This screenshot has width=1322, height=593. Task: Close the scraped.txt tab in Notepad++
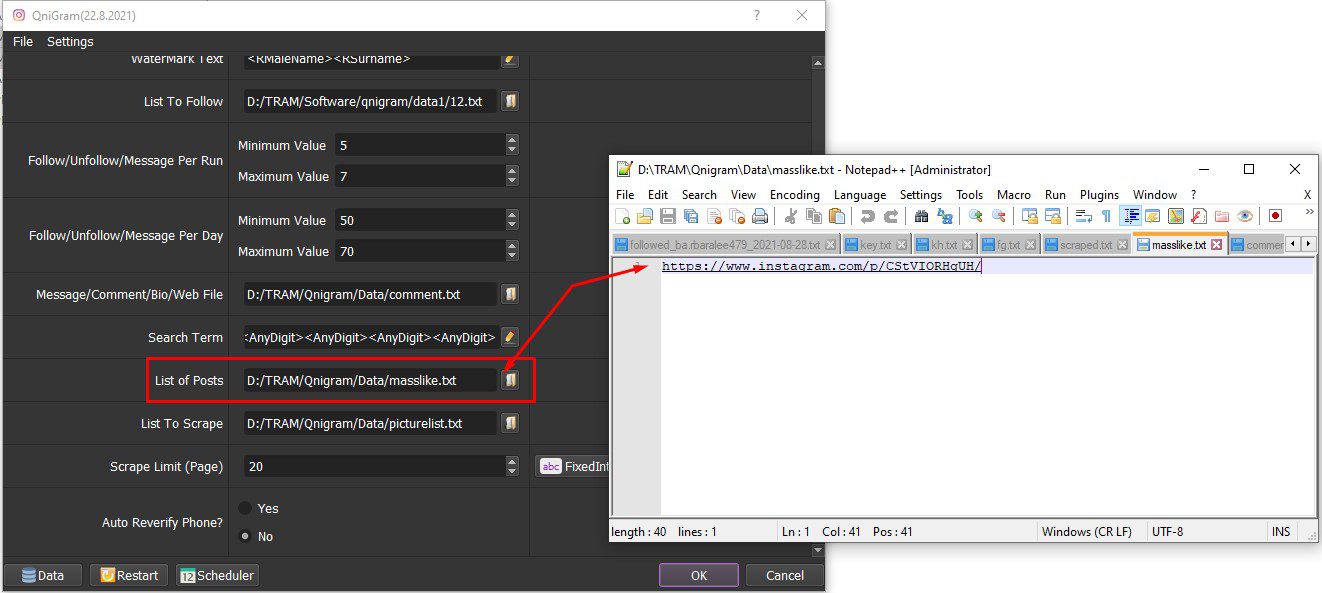[1121, 244]
